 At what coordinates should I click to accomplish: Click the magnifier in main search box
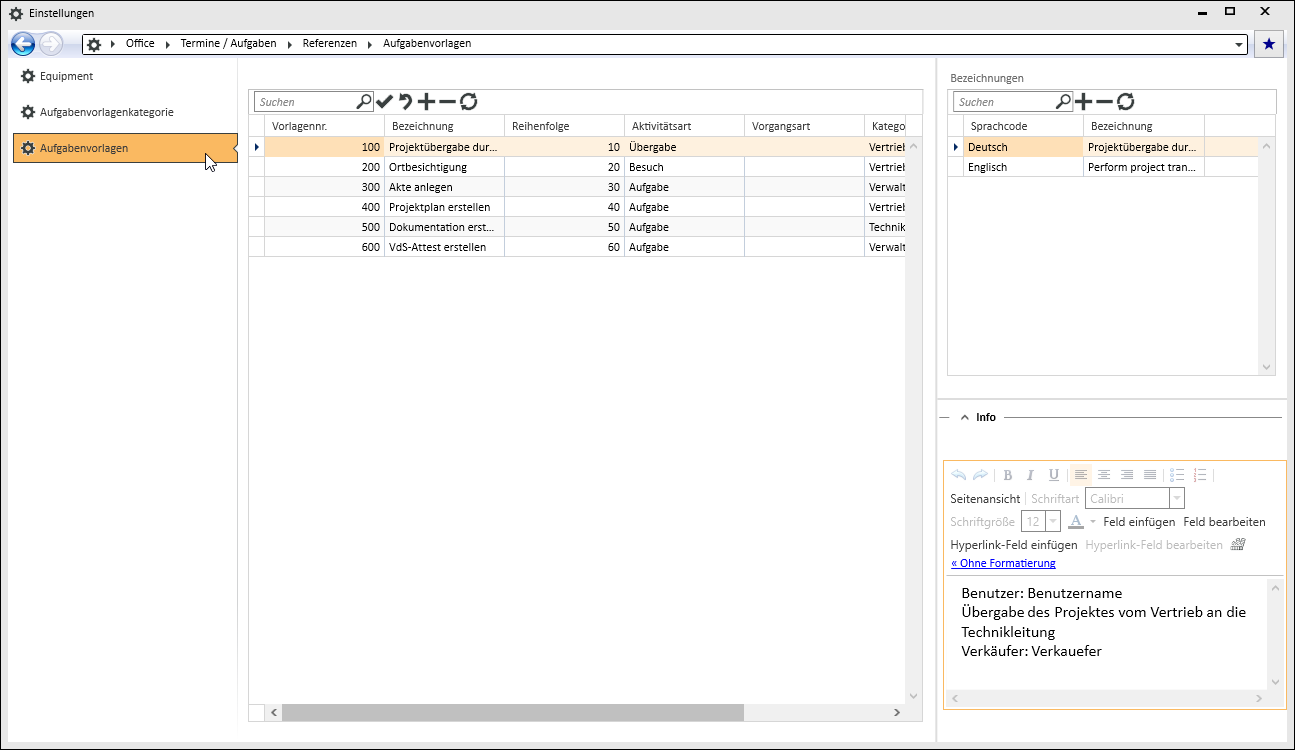[x=364, y=101]
